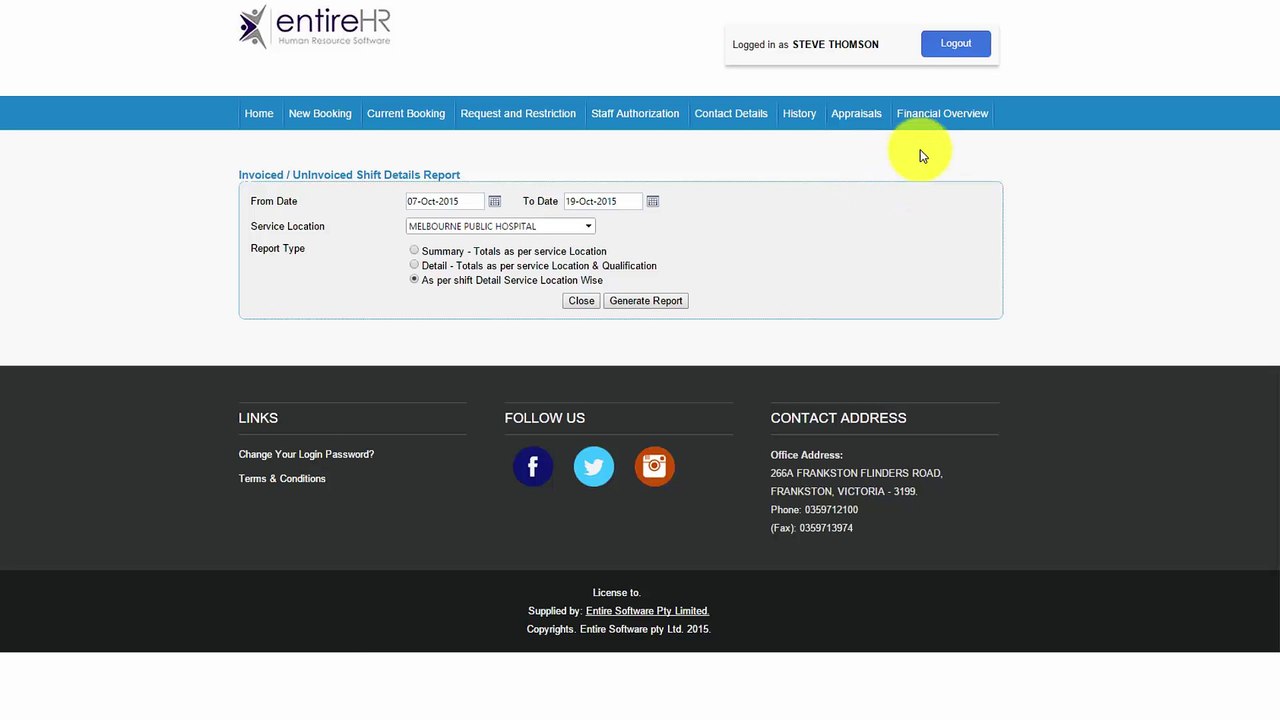Screen dimensions: 1280x720
Task: Click the From Date input field
Action: tap(445, 201)
